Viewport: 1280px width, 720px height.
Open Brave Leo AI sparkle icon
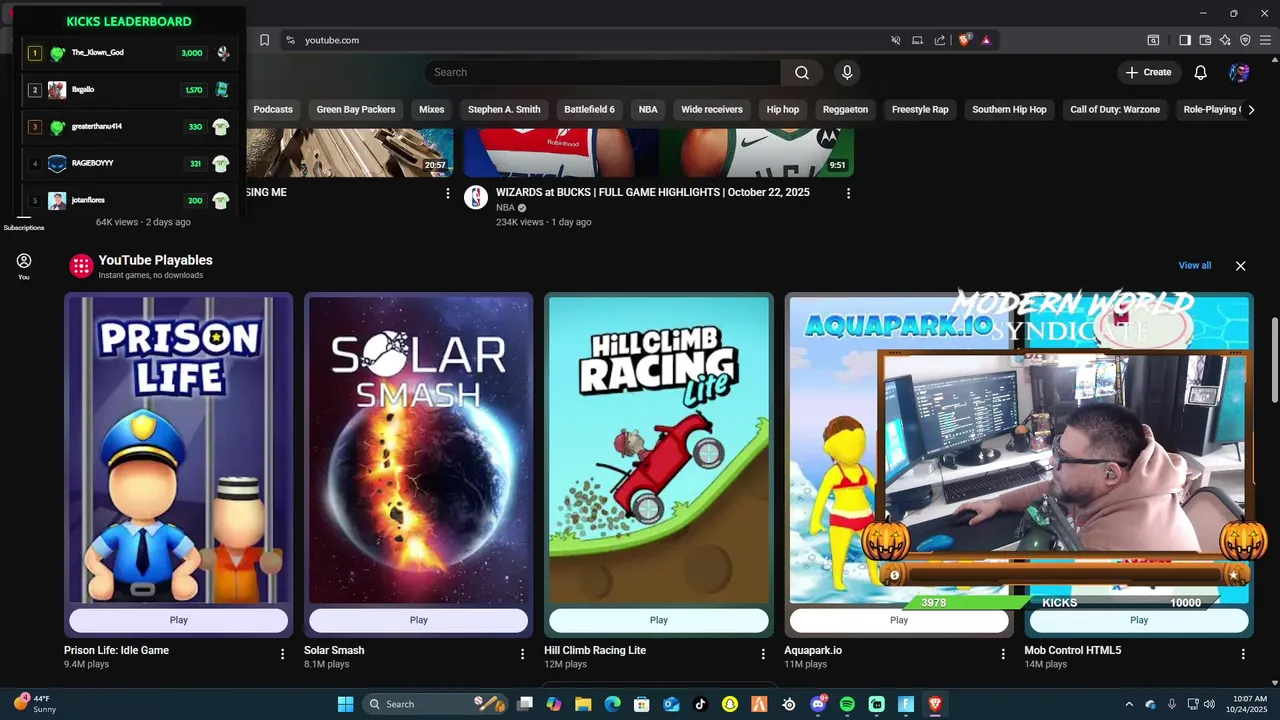pos(1225,40)
